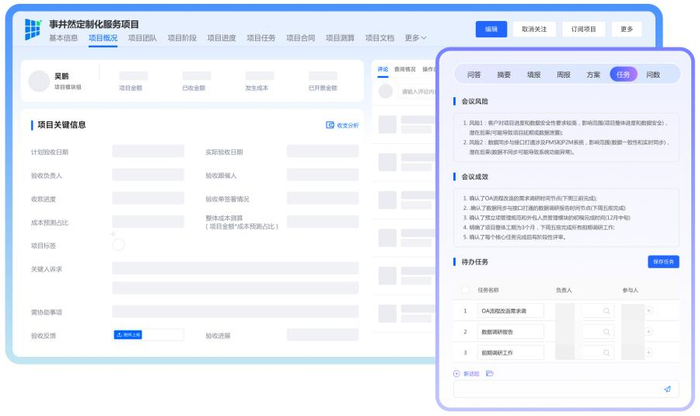Image resolution: width=700 pixels, height=416 pixels.
Task: Click the blue building app logo
Action: (x=33, y=30)
